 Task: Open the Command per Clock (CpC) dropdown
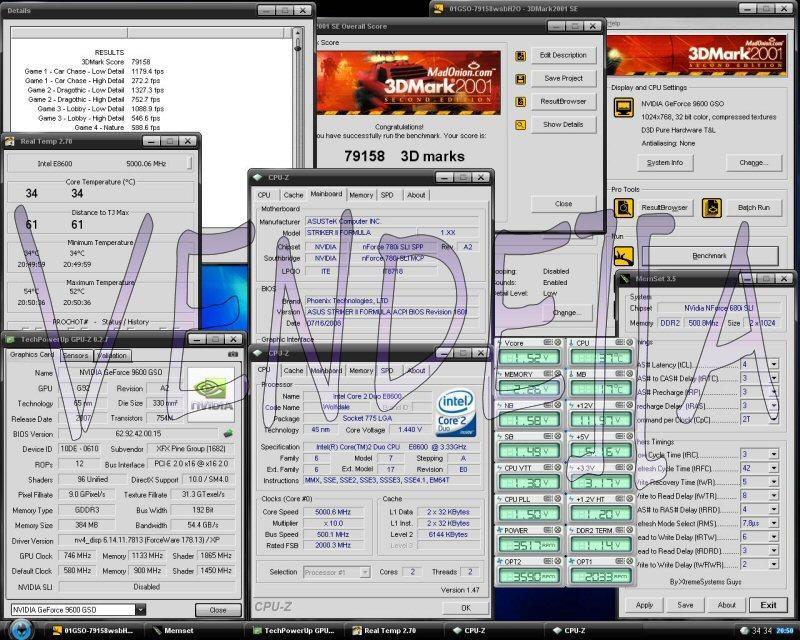point(774,420)
